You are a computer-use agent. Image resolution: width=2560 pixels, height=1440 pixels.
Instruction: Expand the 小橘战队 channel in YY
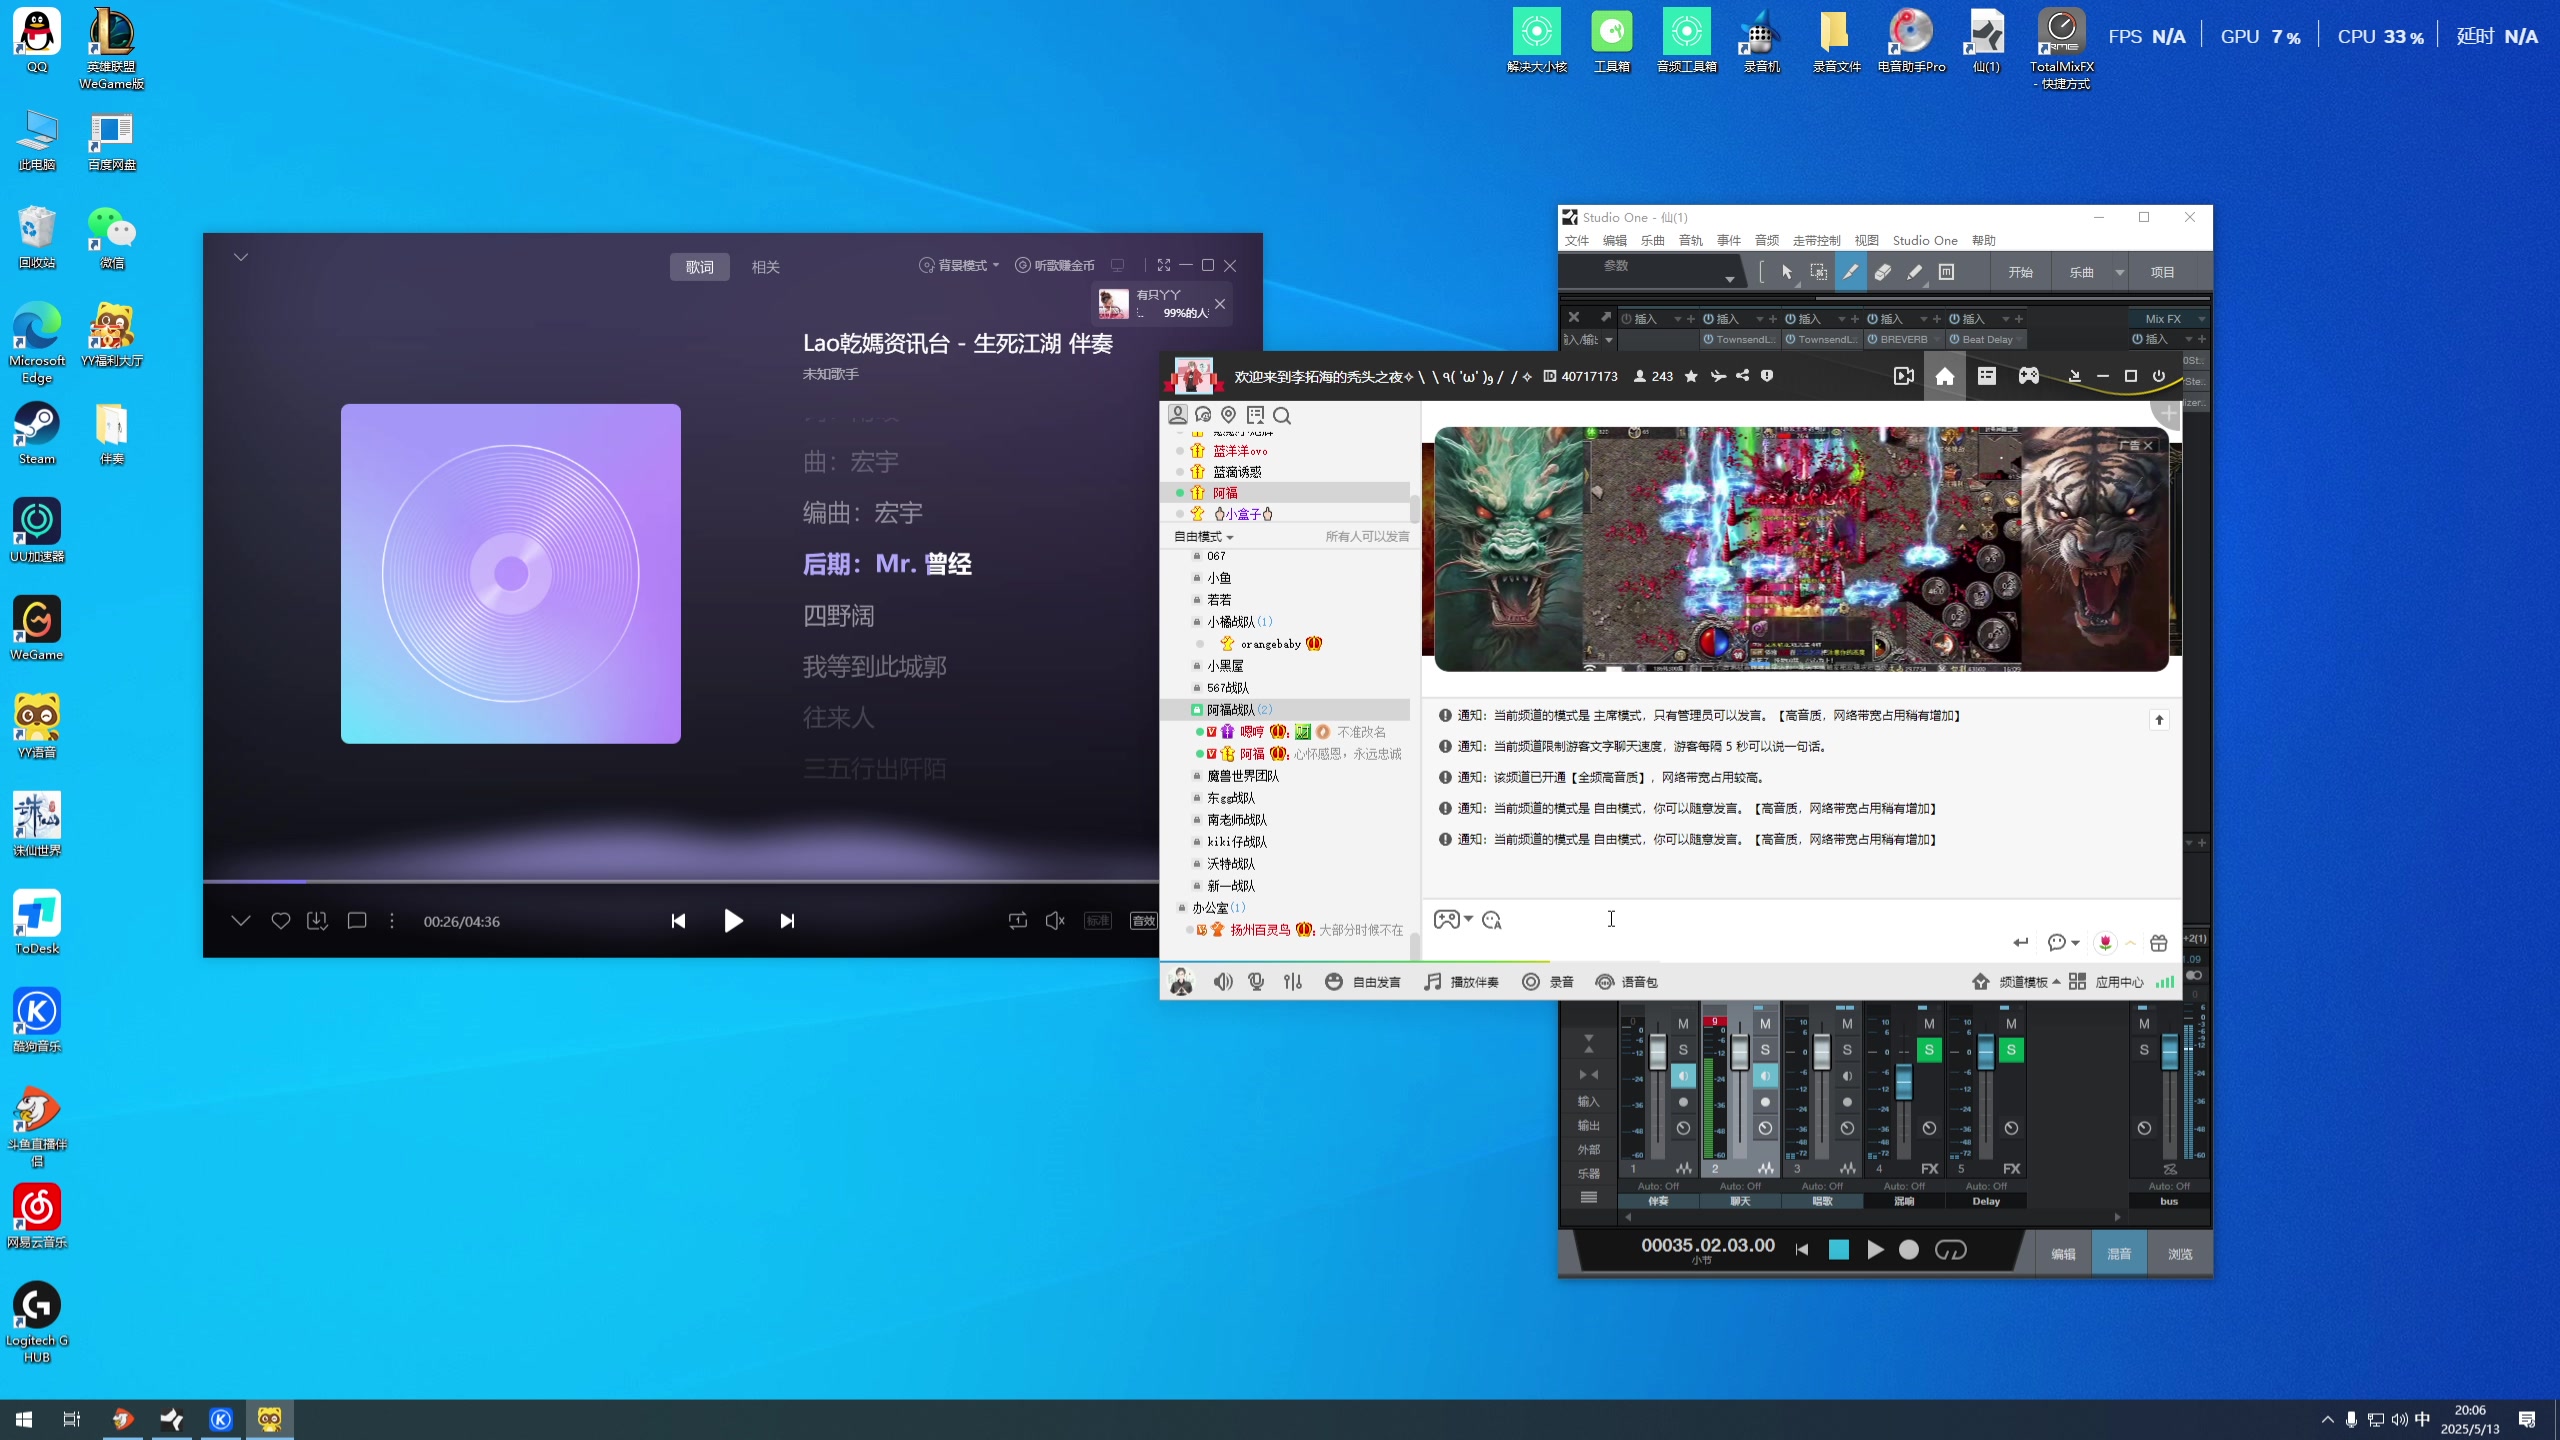pyautogui.click(x=1197, y=622)
